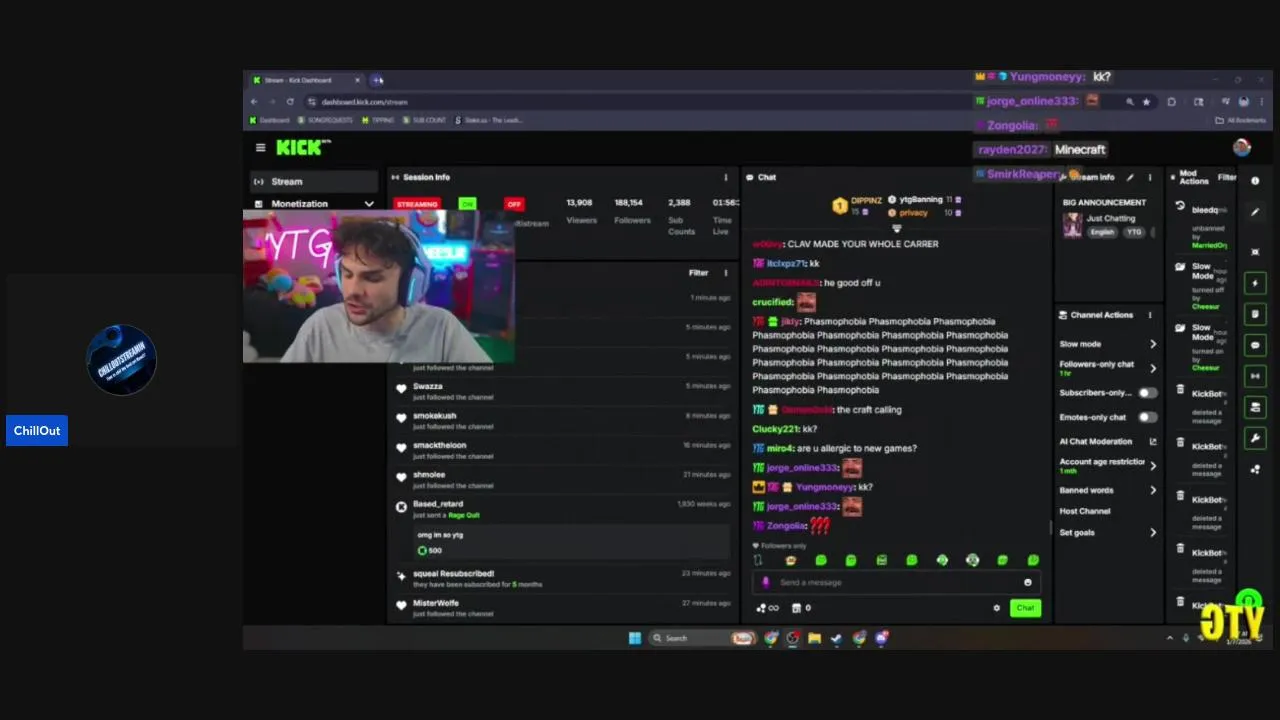This screenshot has width=1280, height=720.
Task: Bookmark page with star icon
Action: pyautogui.click(x=1146, y=102)
